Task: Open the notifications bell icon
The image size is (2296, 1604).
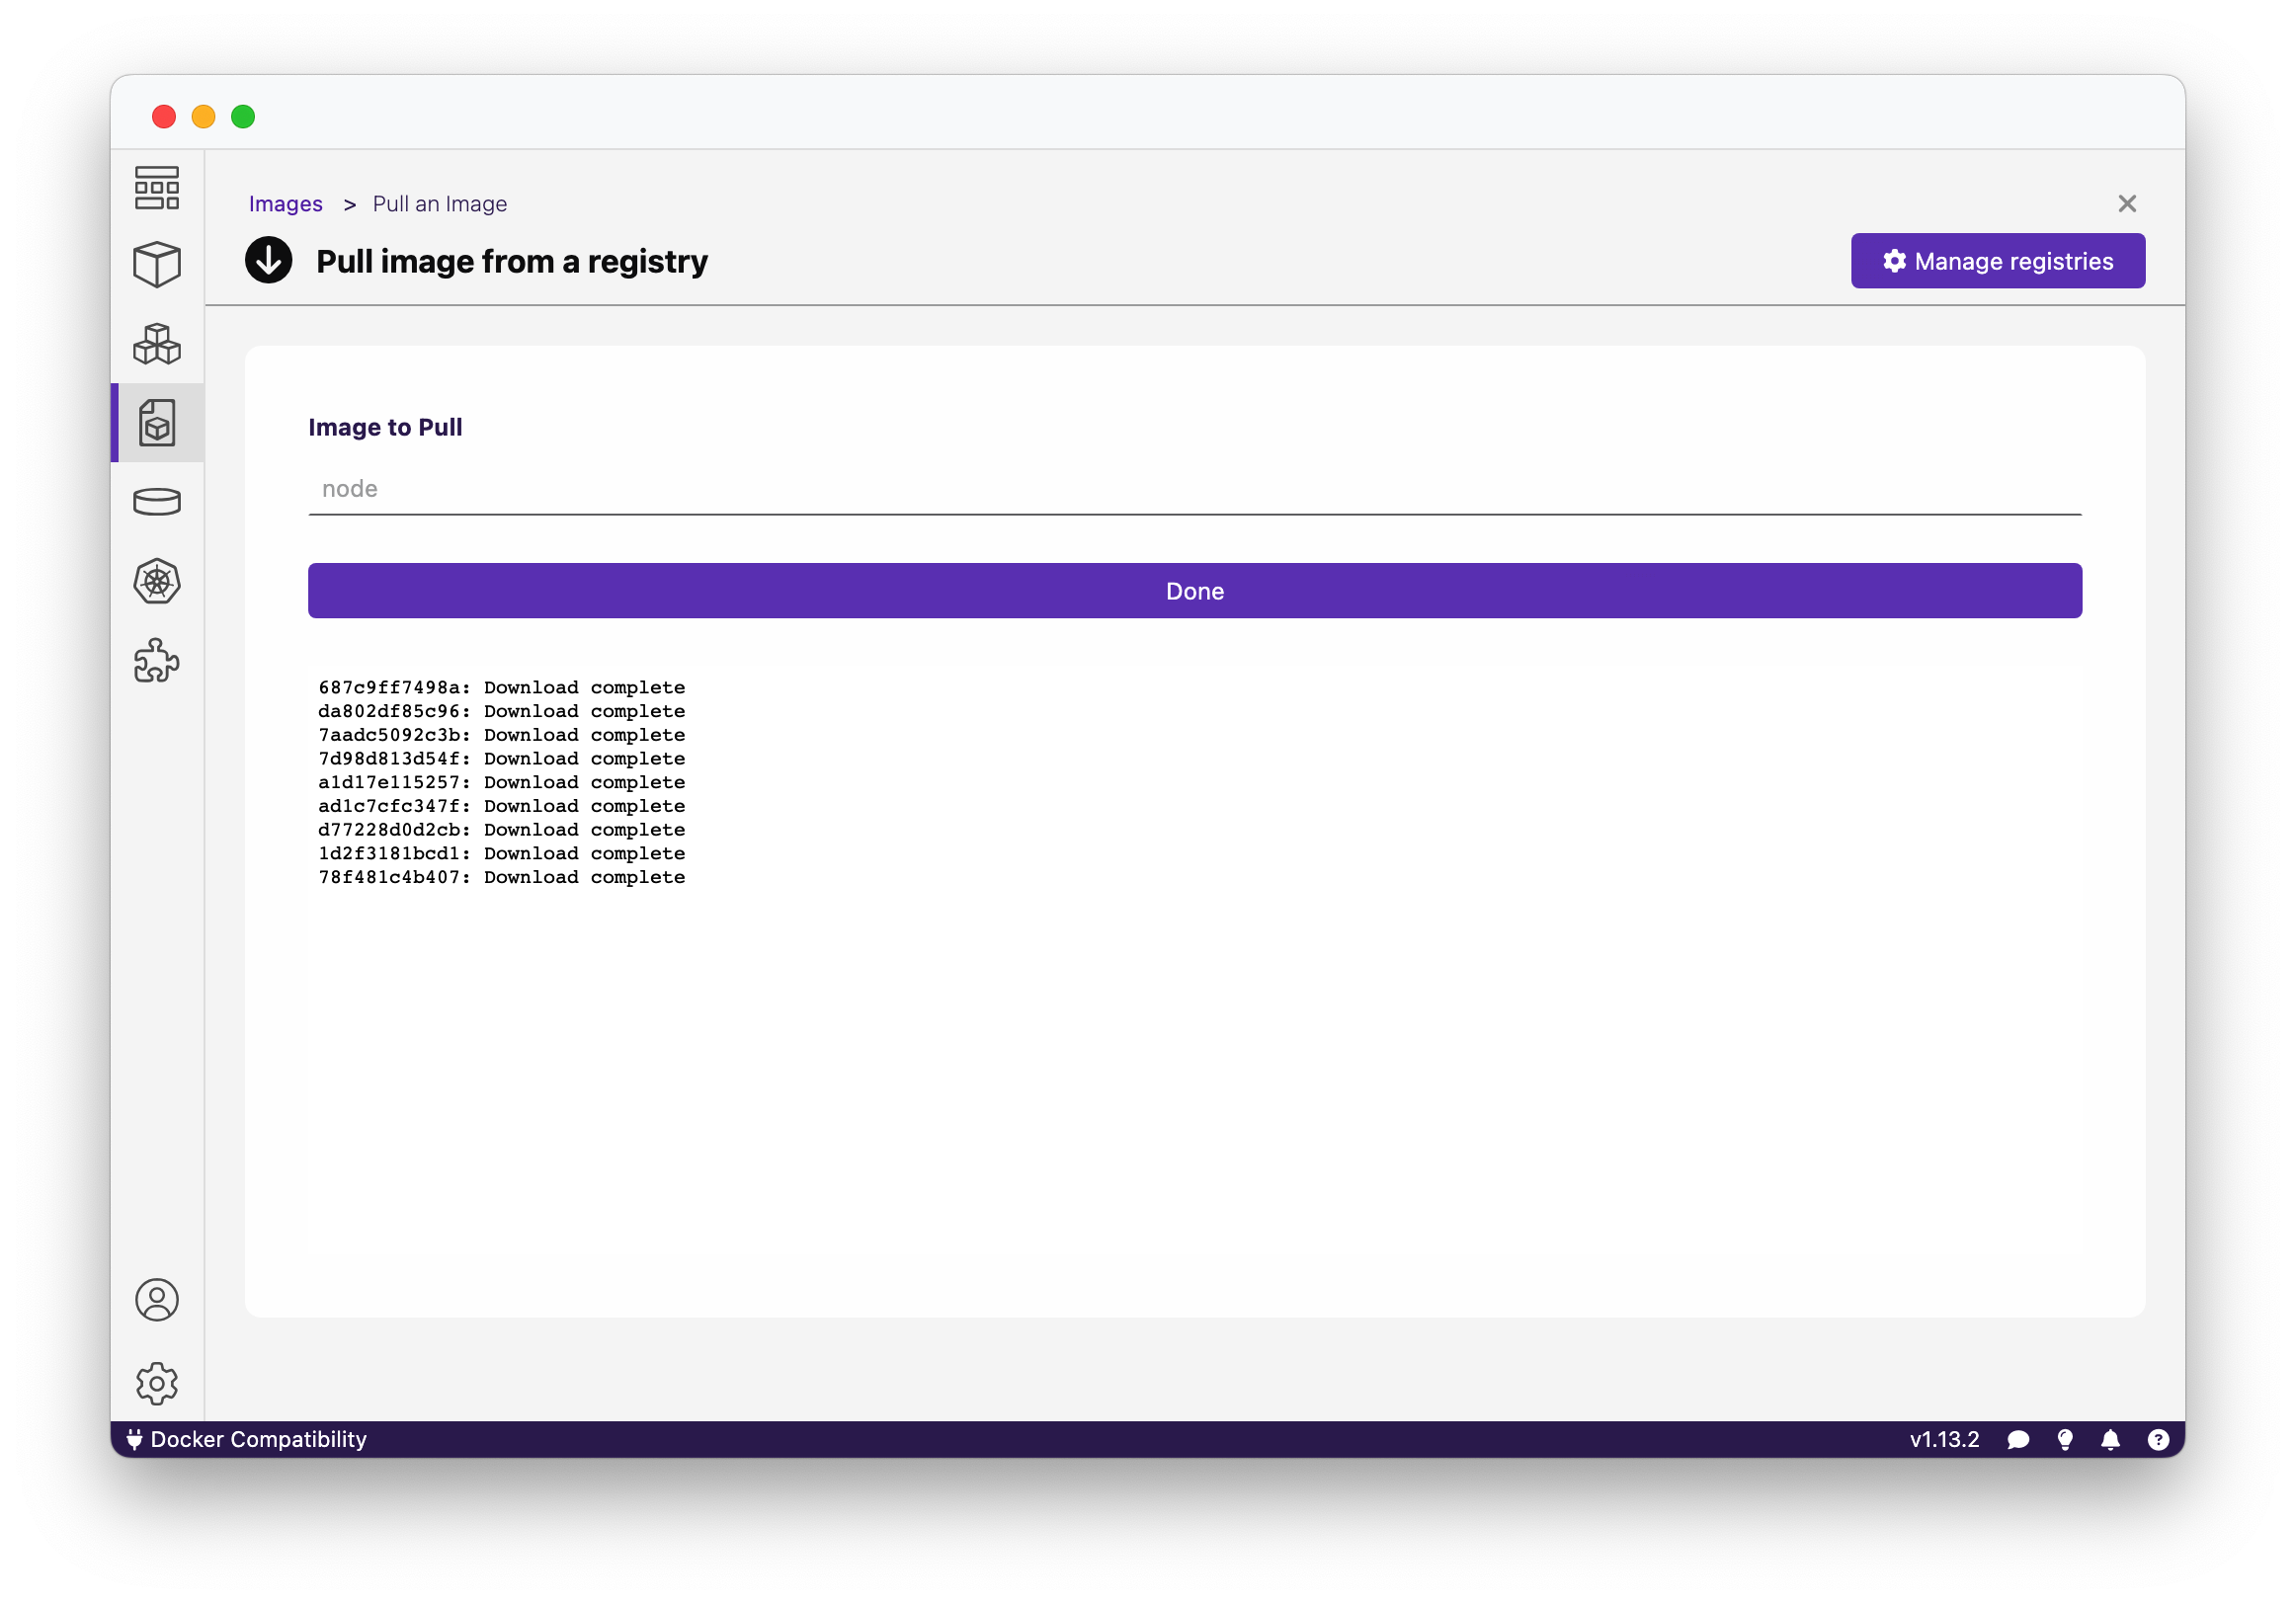Action: pyautogui.click(x=2111, y=1440)
